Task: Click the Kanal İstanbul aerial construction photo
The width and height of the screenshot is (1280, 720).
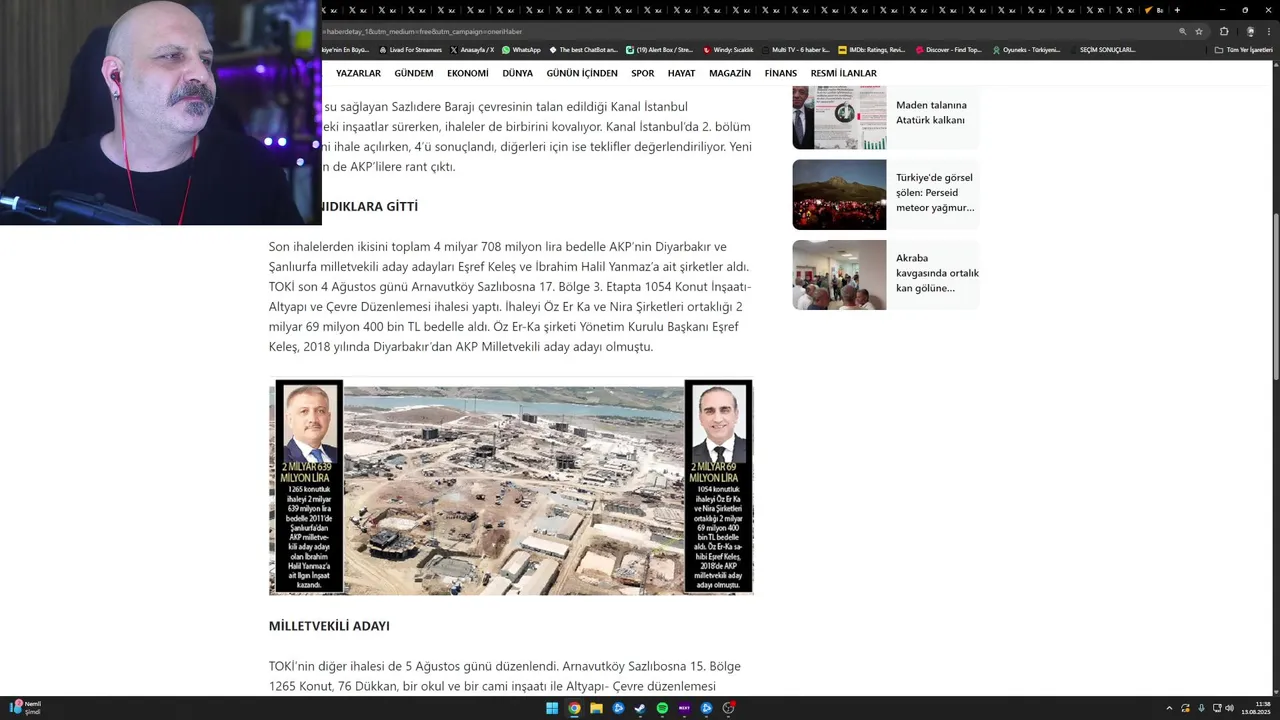Action: click(x=511, y=487)
